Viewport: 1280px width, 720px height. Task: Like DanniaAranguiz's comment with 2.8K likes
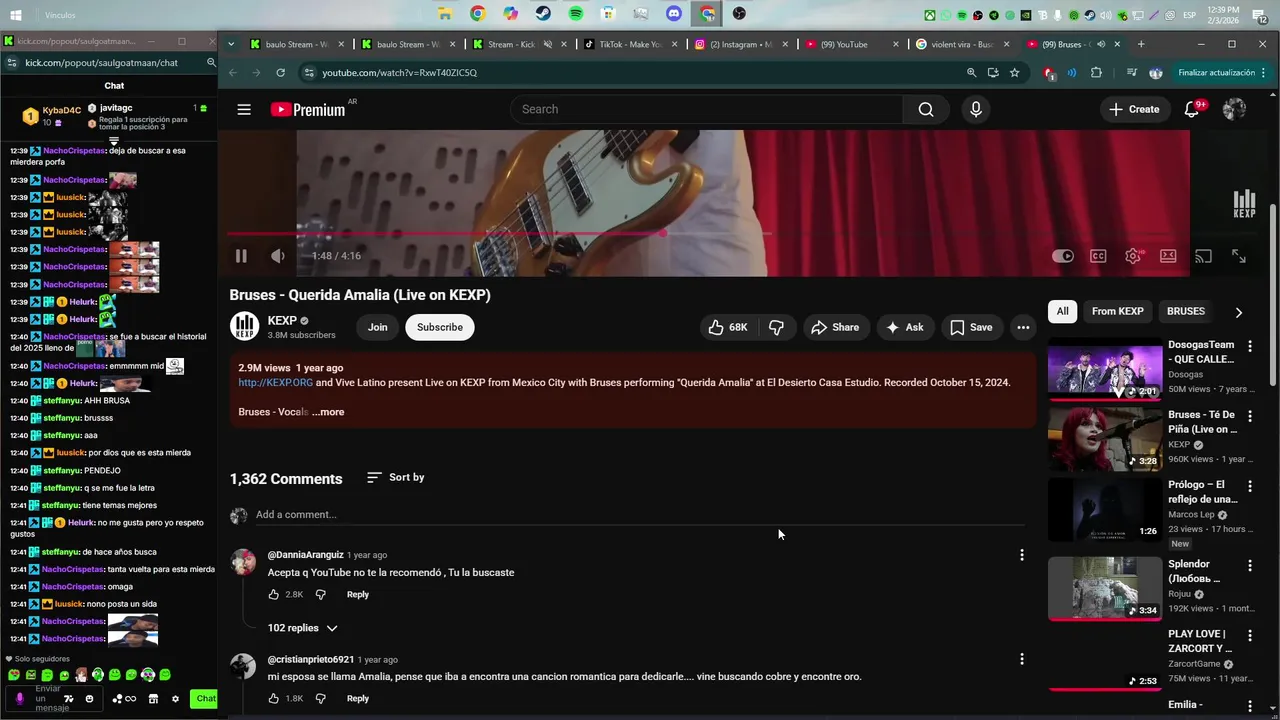[x=274, y=594]
